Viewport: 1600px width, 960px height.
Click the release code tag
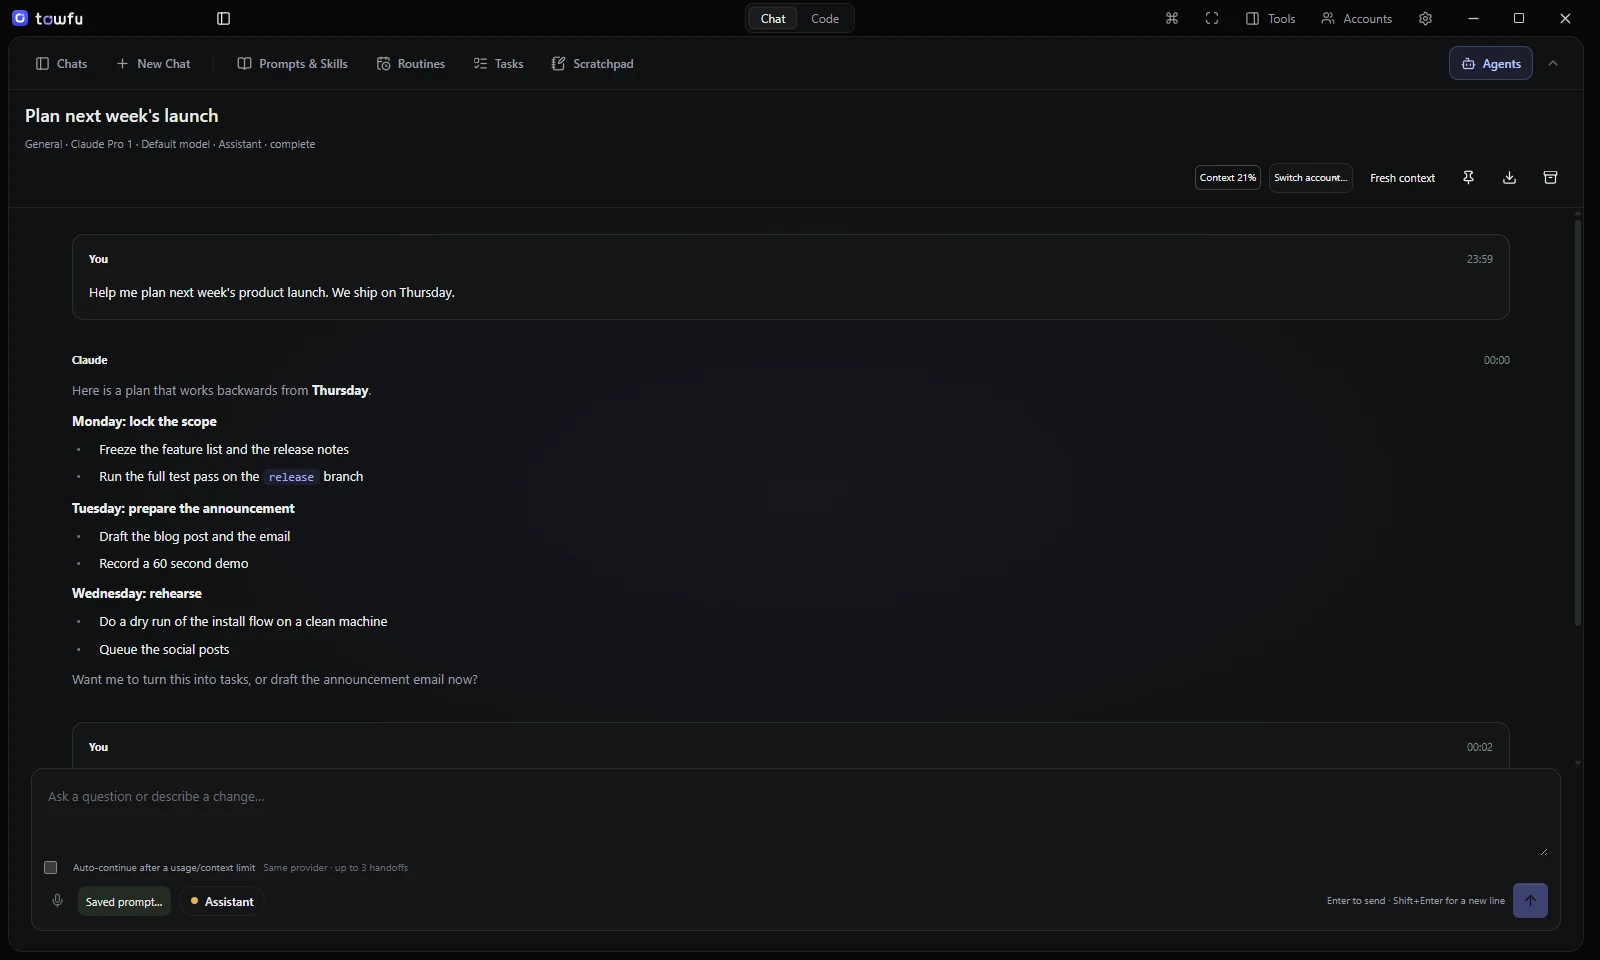pos(291,477)
